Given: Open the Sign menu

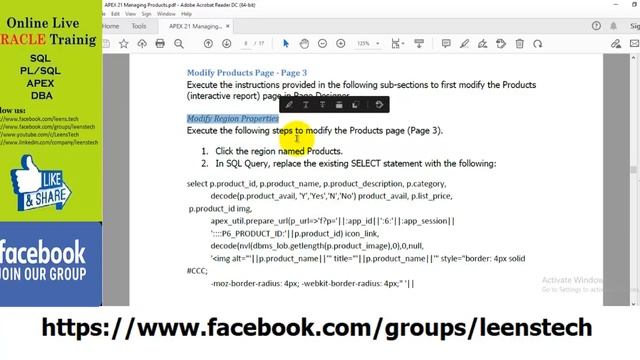Looking at the screenshot, I should pyautogui.click(x=147, y=14).
